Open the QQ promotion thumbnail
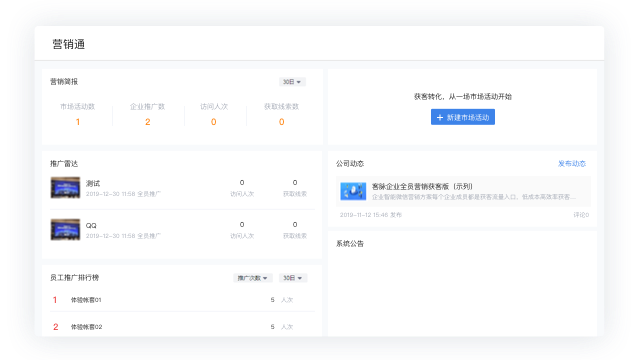Image resolution: width=640 pixels, height=360 pixels. pos(65,229)
